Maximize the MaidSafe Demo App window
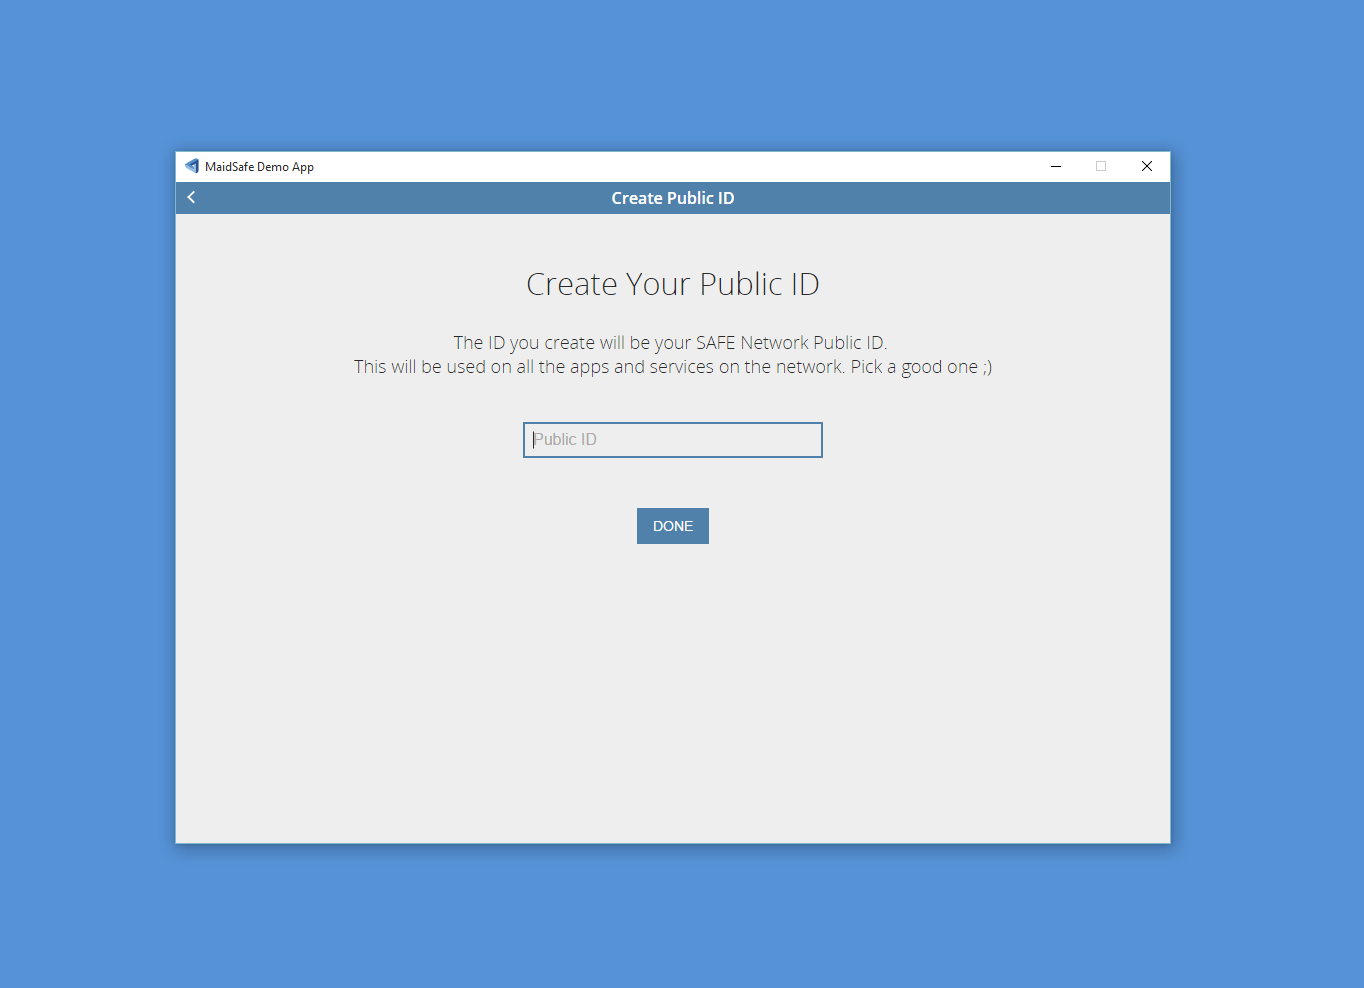 1101,166
